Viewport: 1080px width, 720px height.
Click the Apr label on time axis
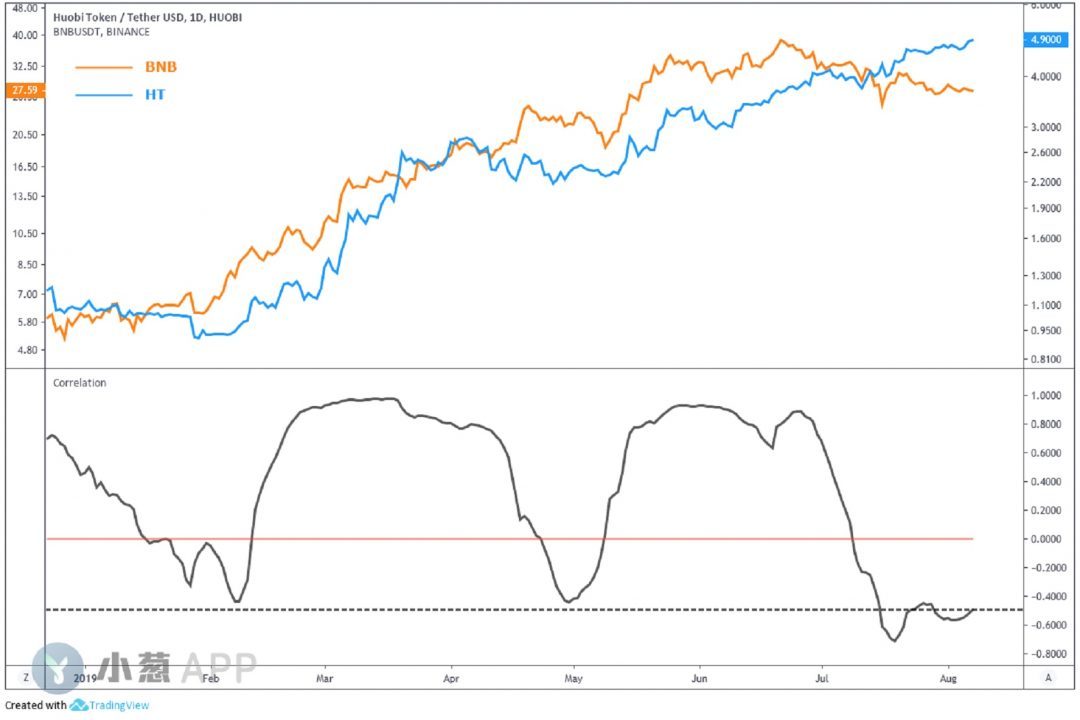point(451,679)
